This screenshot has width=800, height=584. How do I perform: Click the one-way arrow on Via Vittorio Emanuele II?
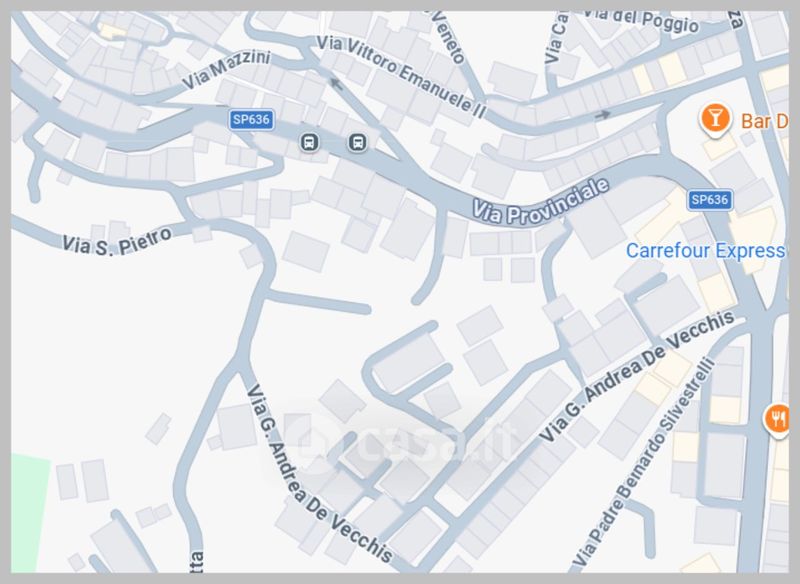point(335,83)
